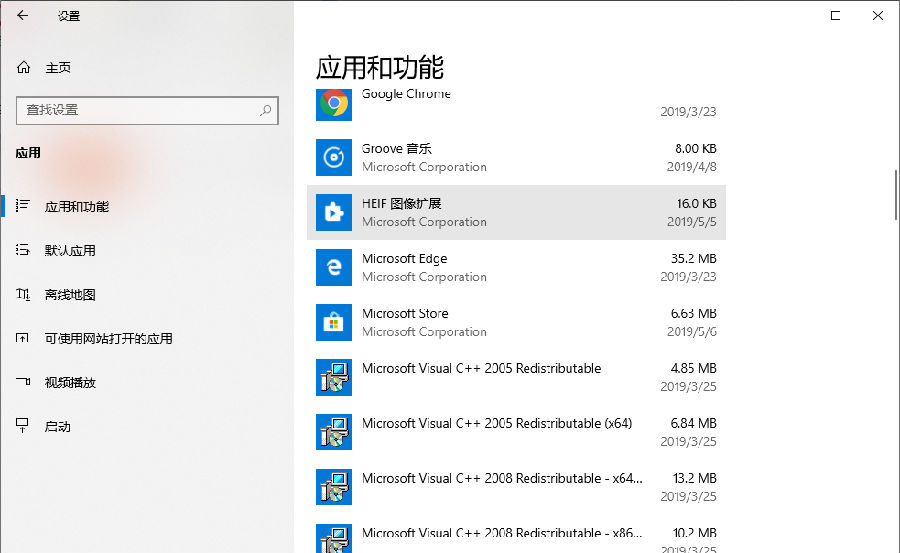
Task: Open 视频播放 settings page
Action: [x=70, y=383]
